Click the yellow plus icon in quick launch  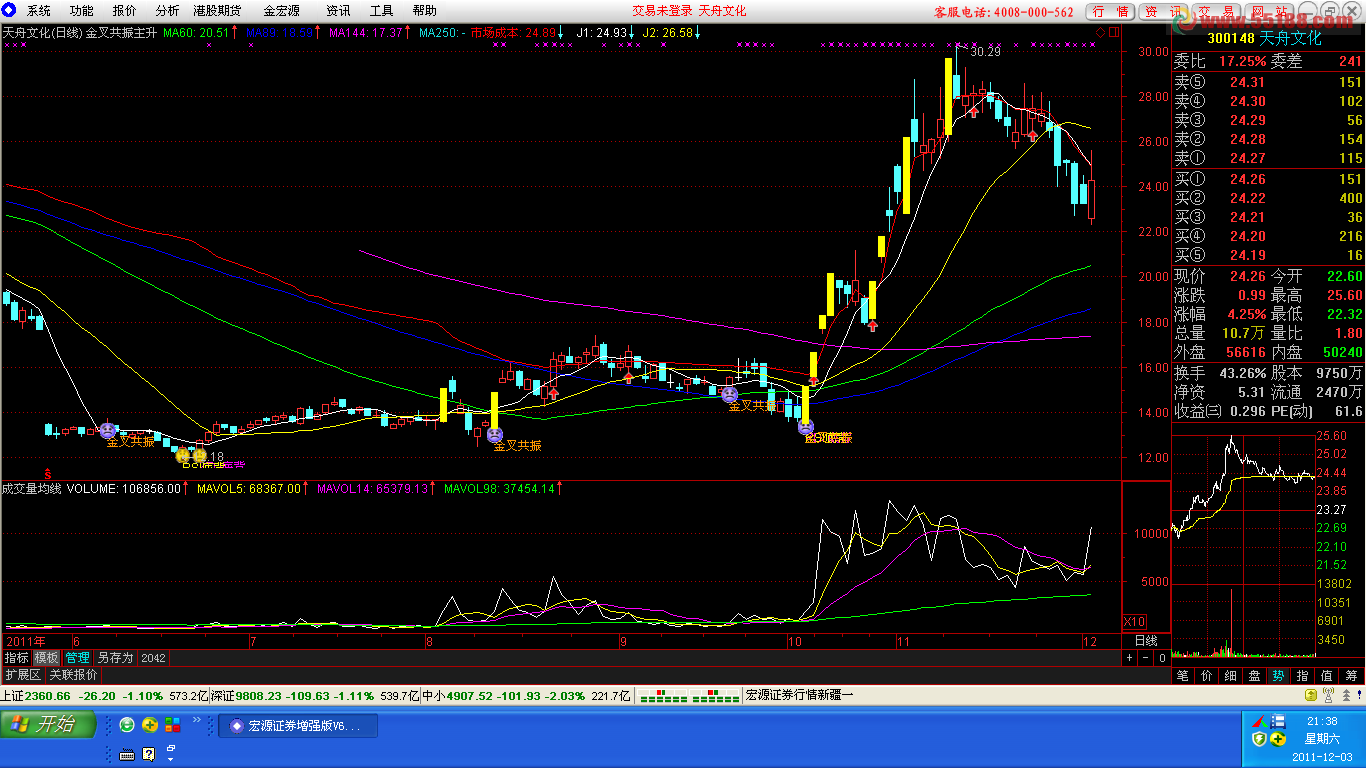150,725
